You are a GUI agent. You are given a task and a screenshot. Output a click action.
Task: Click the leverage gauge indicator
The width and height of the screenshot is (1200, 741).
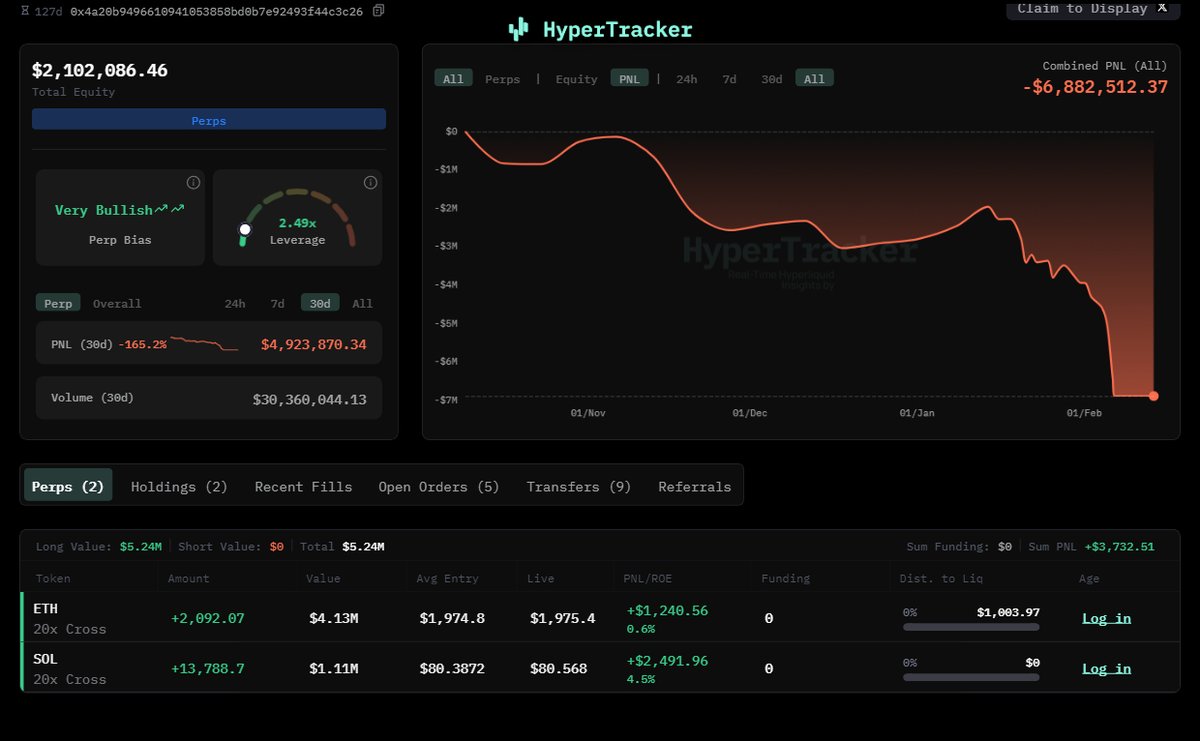(x=245, y=230)
